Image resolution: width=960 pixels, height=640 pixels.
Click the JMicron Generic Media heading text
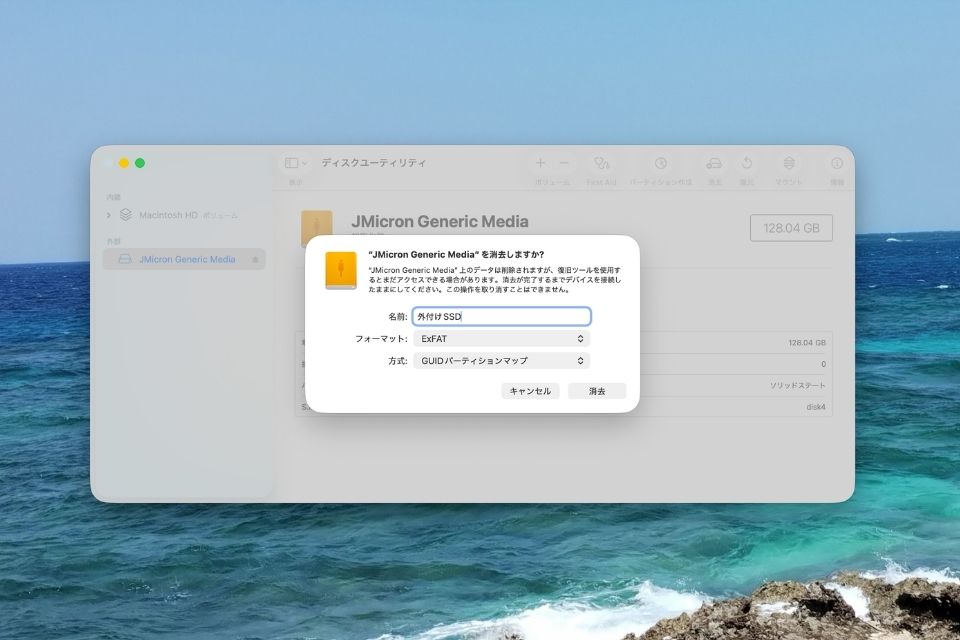click(440, 221)
